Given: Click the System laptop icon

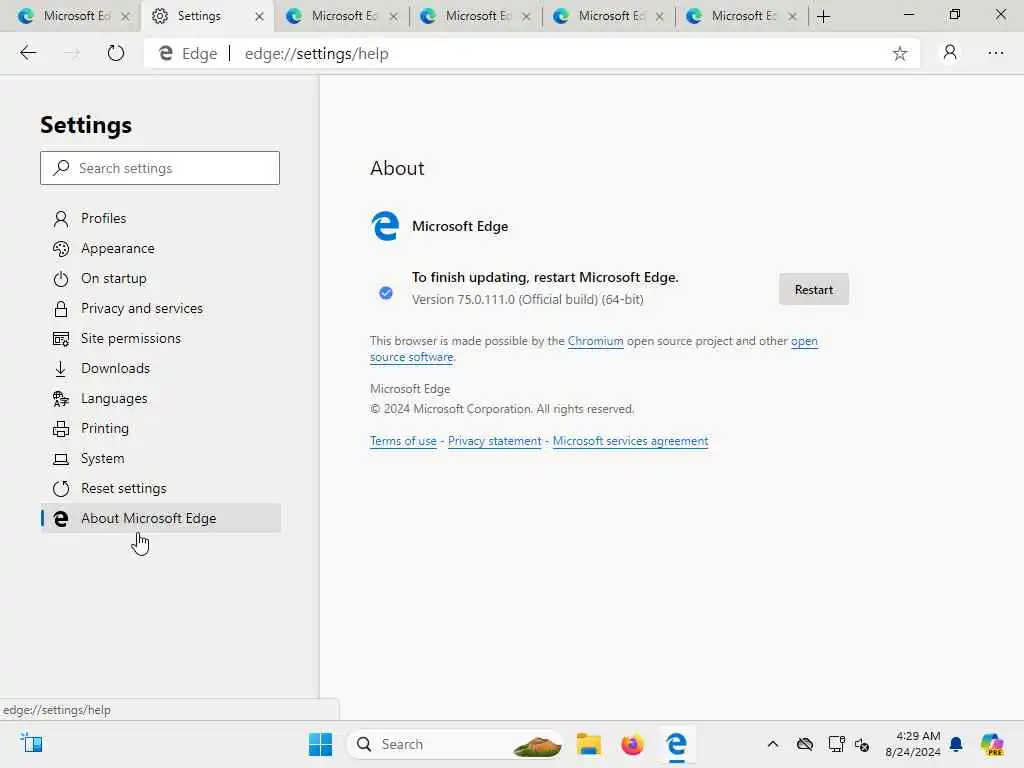Looking at the screenshot, I should click(61, 459).
